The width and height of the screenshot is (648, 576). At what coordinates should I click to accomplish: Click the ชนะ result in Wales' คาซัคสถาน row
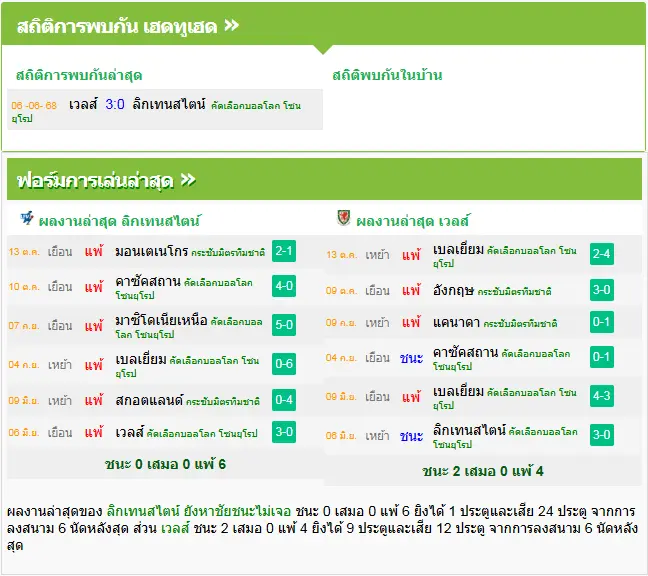coord(411,358)
